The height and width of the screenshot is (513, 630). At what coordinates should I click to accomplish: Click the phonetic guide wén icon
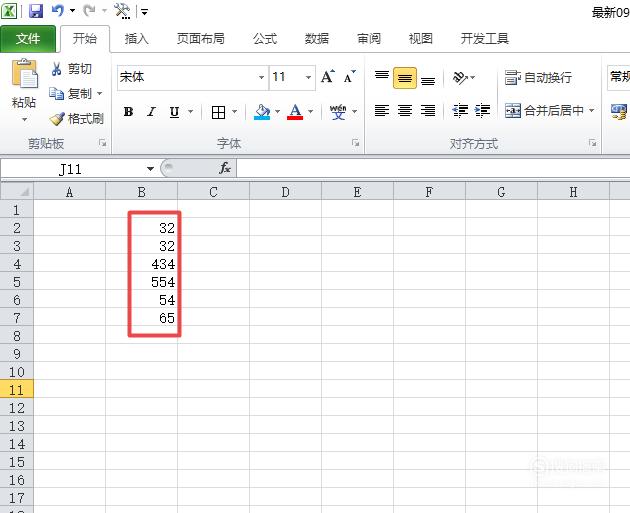point(338,112)
